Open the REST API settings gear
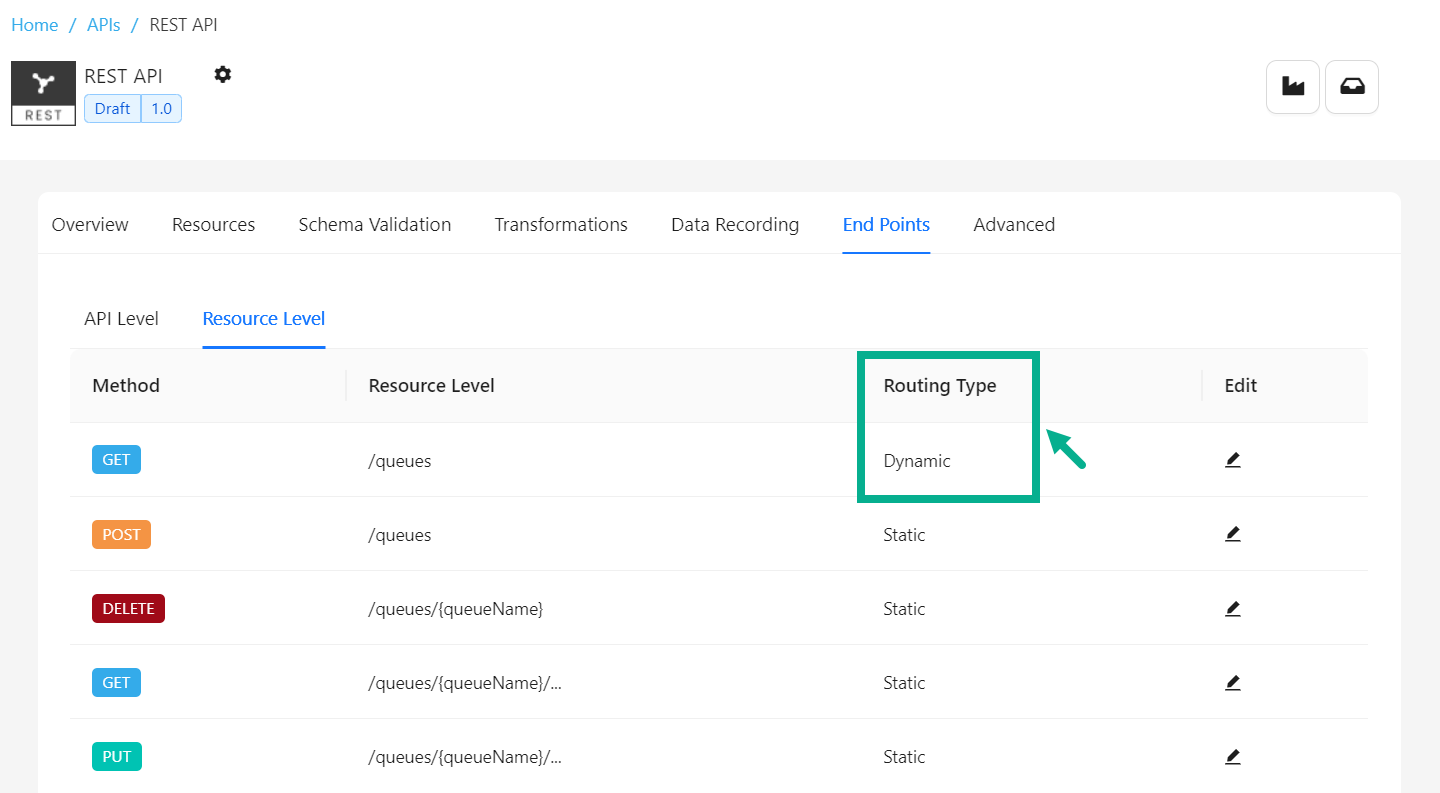The image size is (1440, 793). point(222,74)
